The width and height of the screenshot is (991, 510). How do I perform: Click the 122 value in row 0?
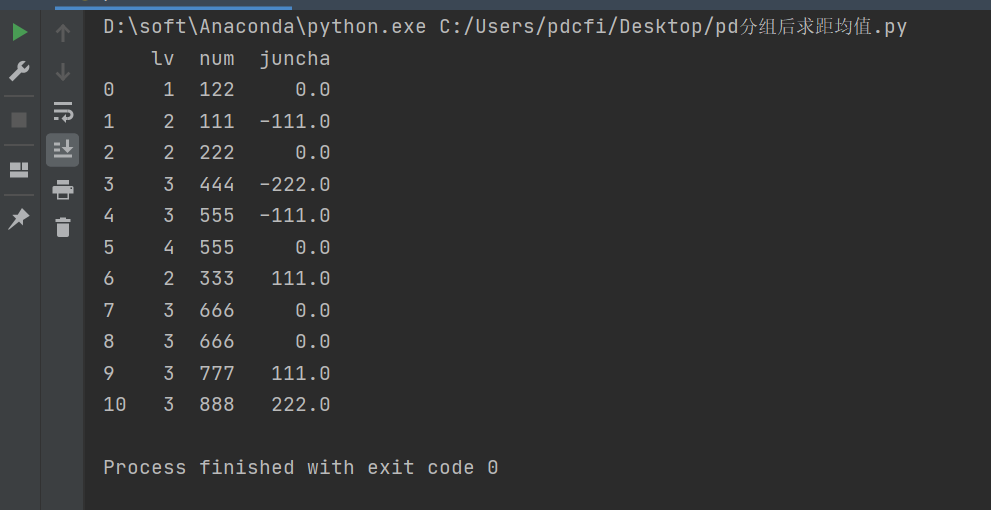[x=217, y=90]
